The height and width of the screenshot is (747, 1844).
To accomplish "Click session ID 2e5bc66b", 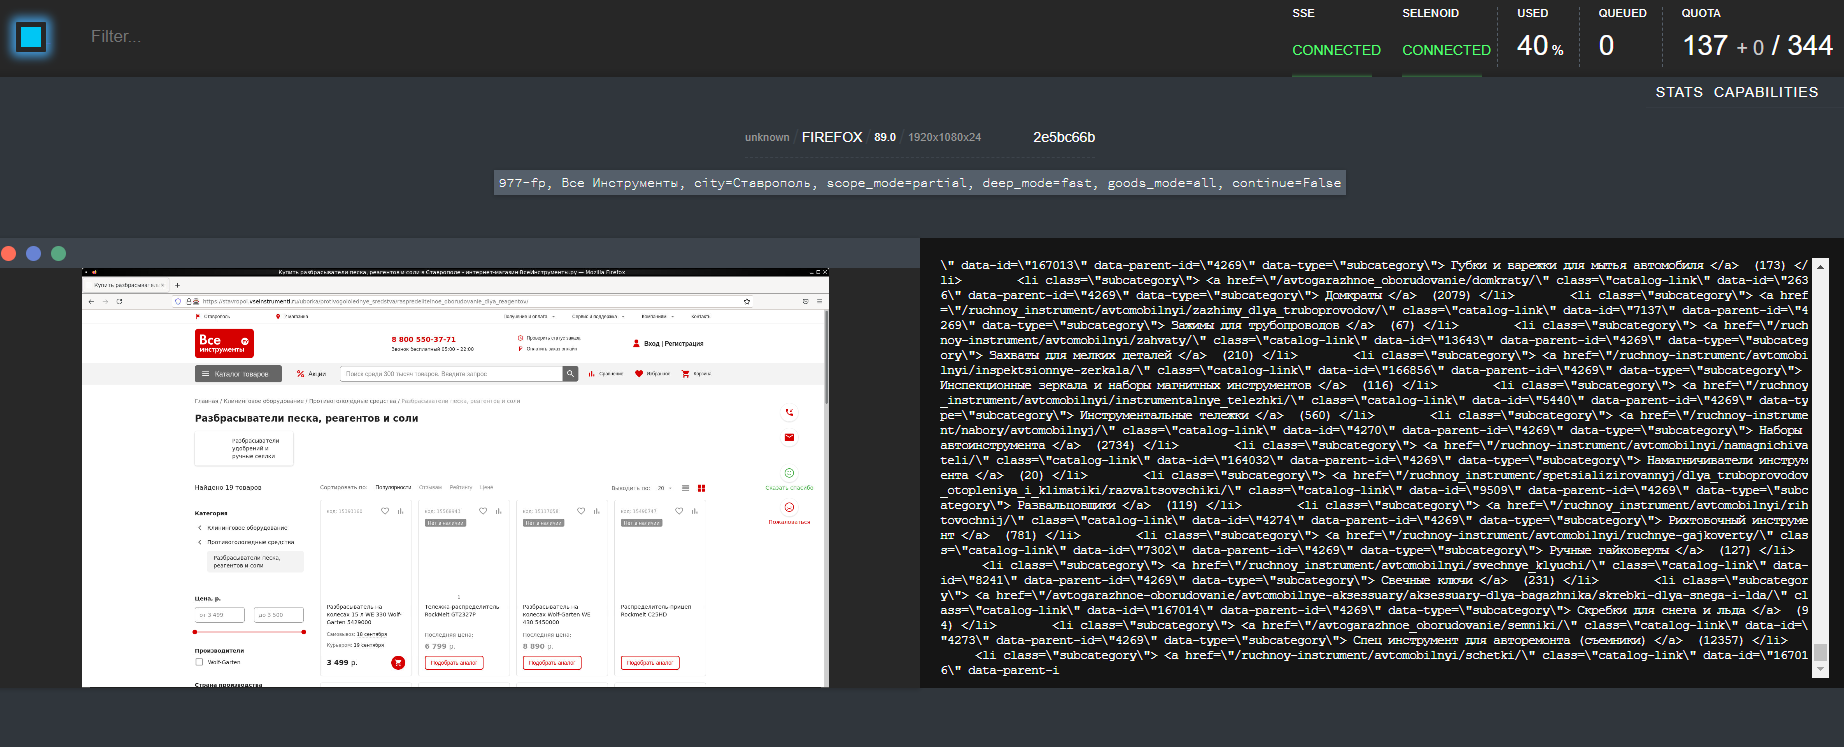I will pyautogui.click(x=1064, y=137).
